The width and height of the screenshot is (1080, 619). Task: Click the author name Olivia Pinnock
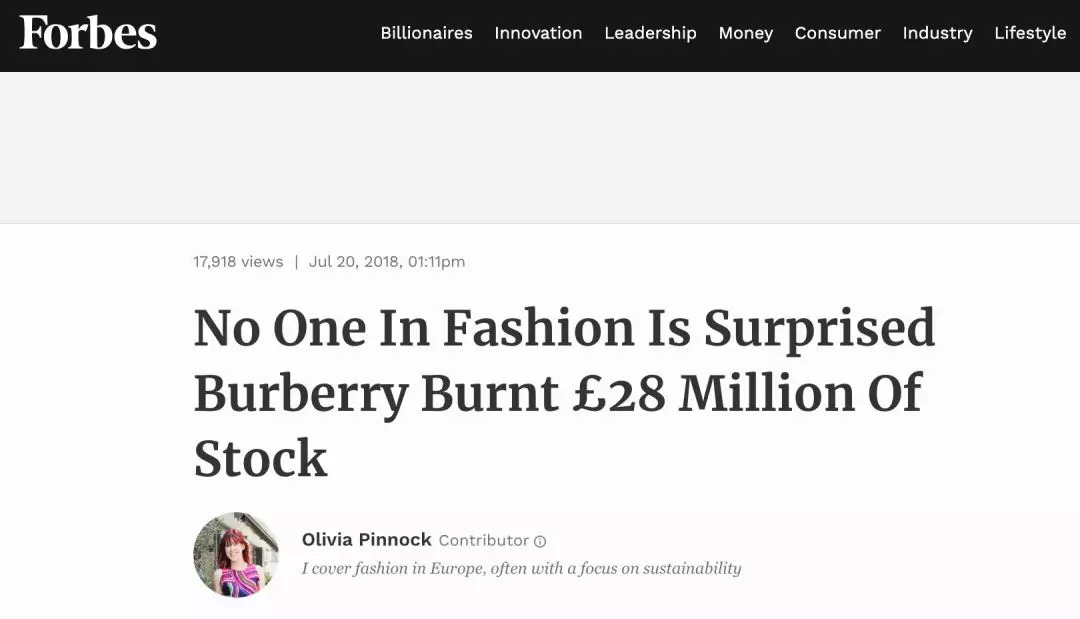[367, 540]
